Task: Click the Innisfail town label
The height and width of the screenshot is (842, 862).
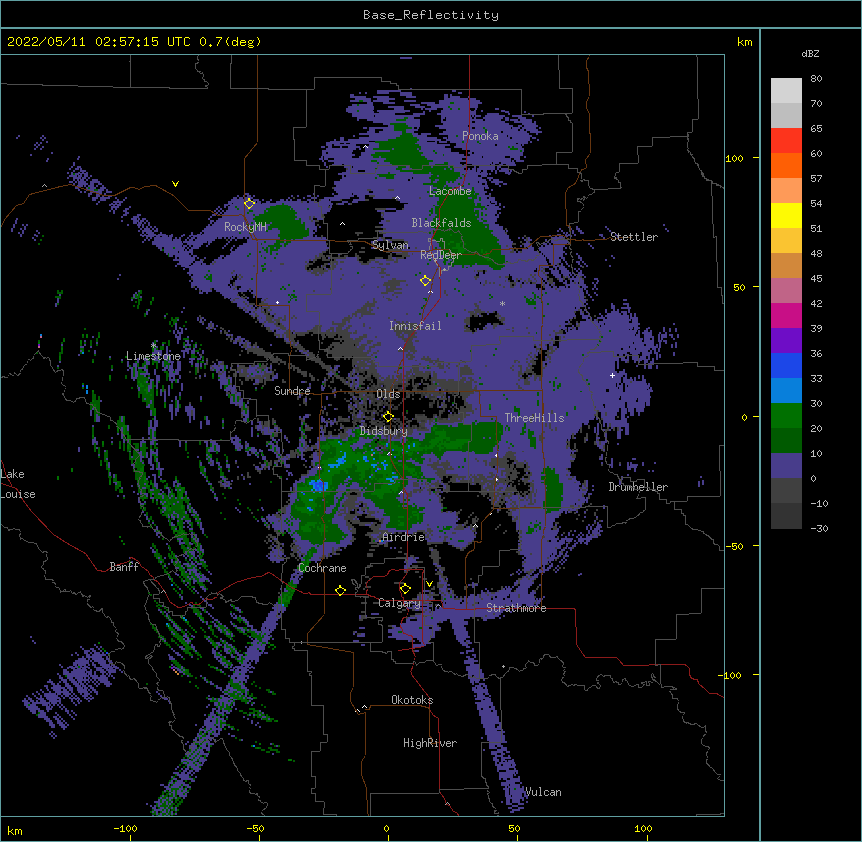Action: point(415,326)
